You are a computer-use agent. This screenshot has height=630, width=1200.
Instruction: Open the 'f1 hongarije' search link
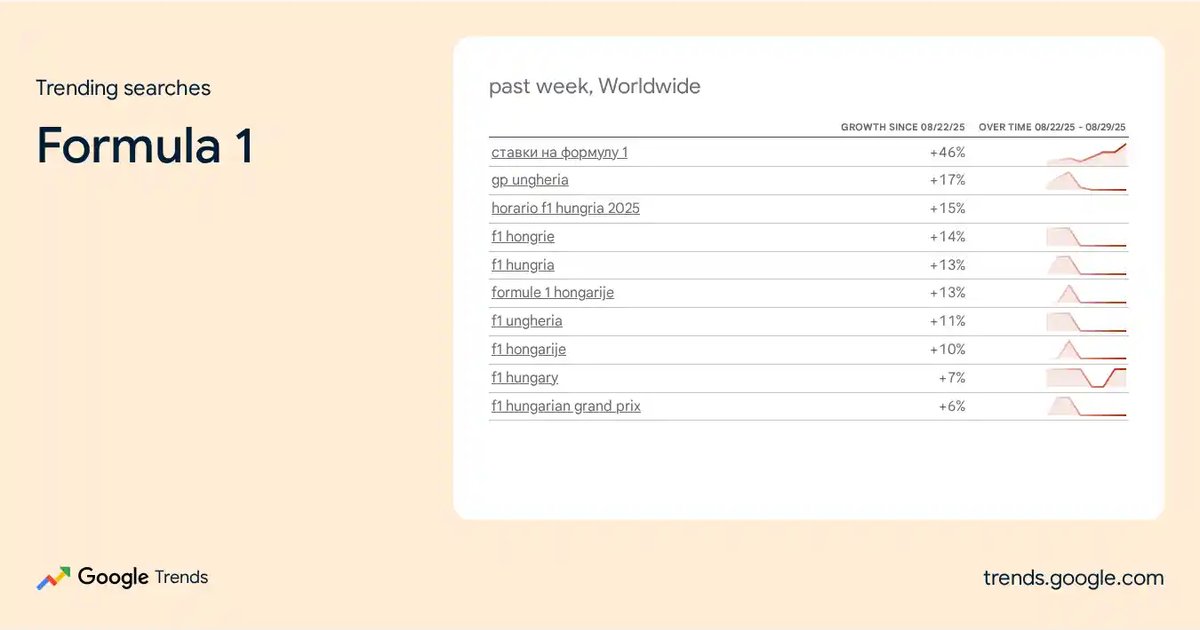click(x=529, y=349)
